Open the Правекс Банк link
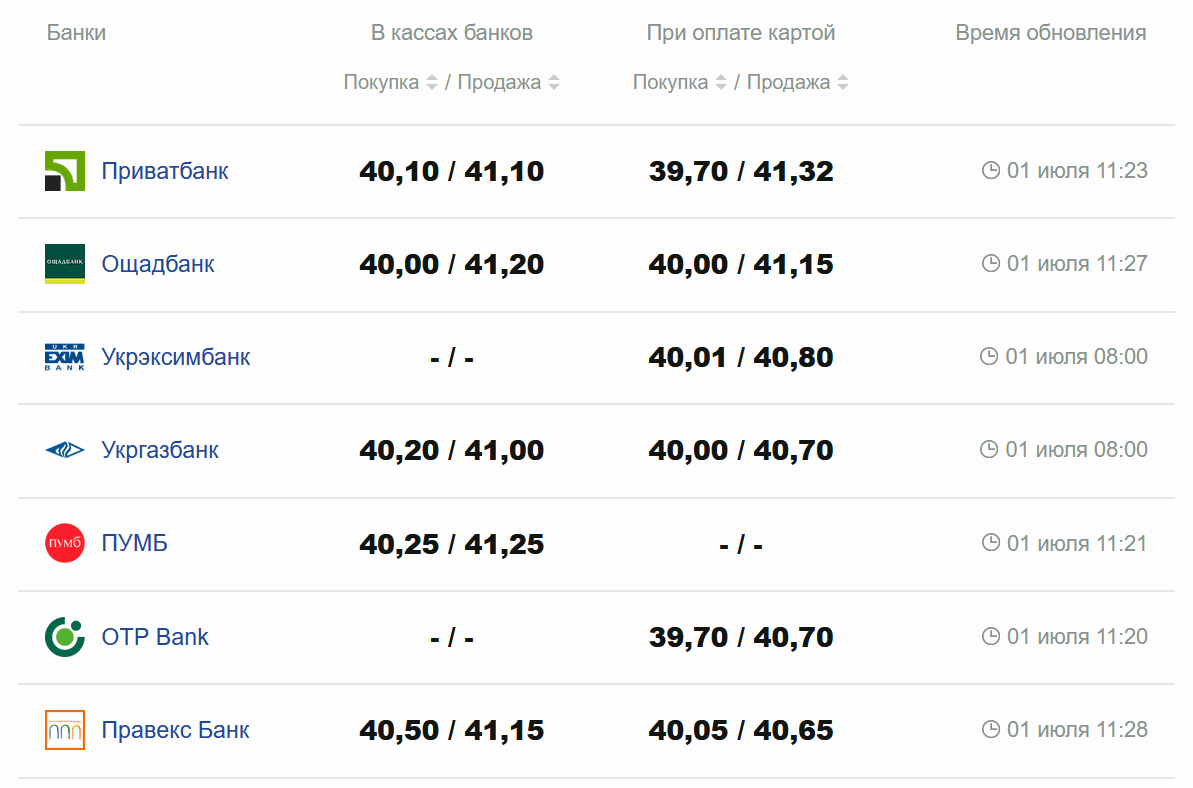This screenshot has height=788, width=1193. (175, 730)
